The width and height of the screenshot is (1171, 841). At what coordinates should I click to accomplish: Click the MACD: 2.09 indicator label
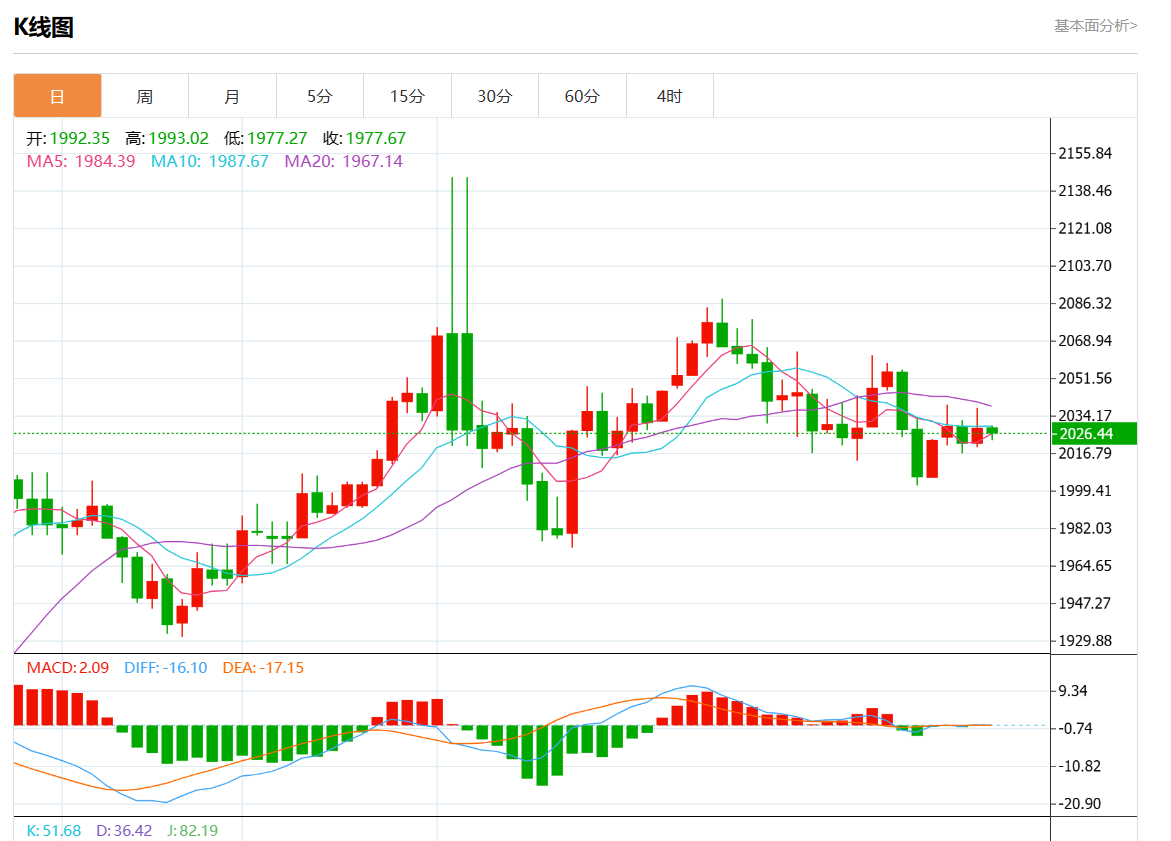pos(68,668)
